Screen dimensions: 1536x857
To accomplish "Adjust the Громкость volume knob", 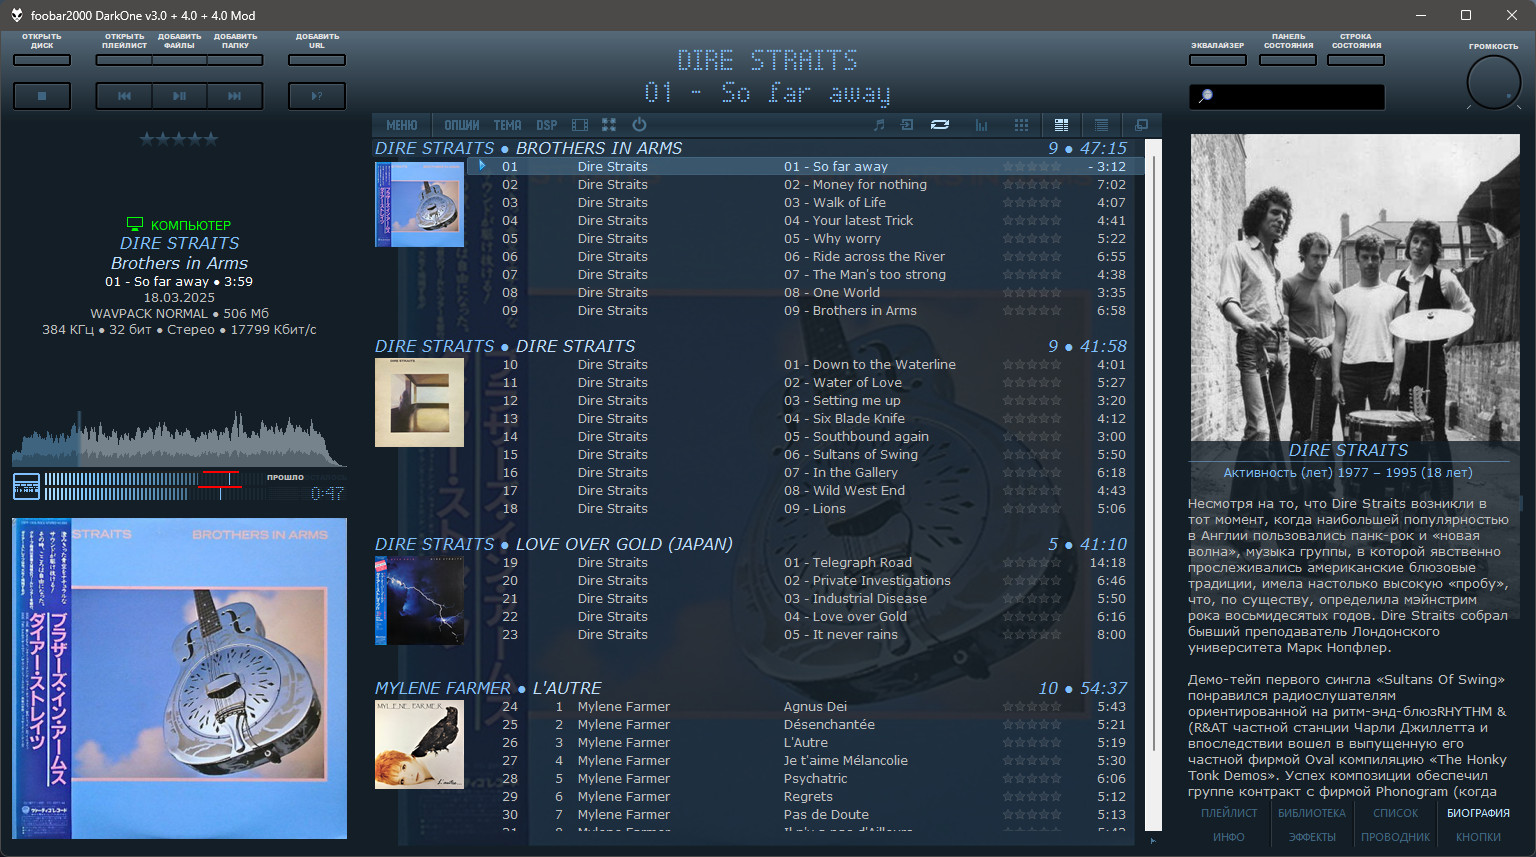I will click(x=1493, y=82).
